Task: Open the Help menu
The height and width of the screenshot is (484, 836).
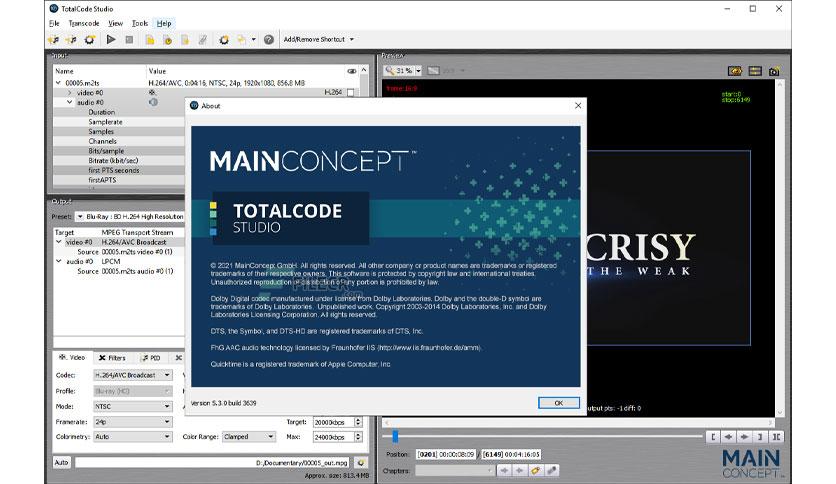Action: [164, 23]
